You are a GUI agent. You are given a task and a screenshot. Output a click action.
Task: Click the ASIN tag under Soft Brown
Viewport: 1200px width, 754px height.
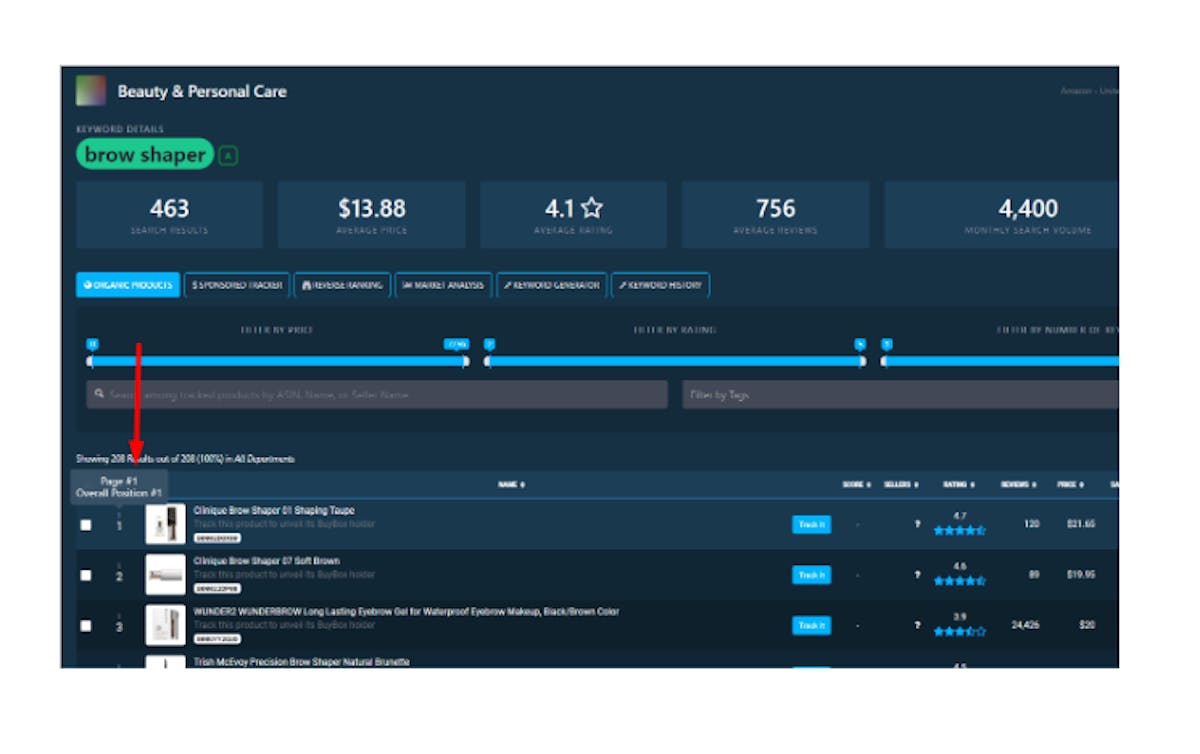point(217,587)
